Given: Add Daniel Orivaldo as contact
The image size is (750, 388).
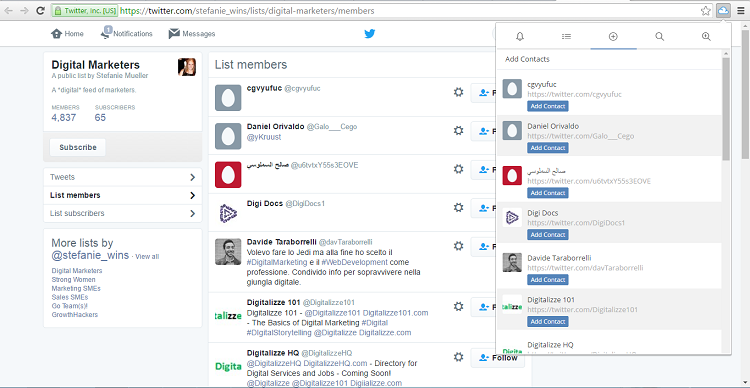Looking at the screenshot, I should coord(548,148).
